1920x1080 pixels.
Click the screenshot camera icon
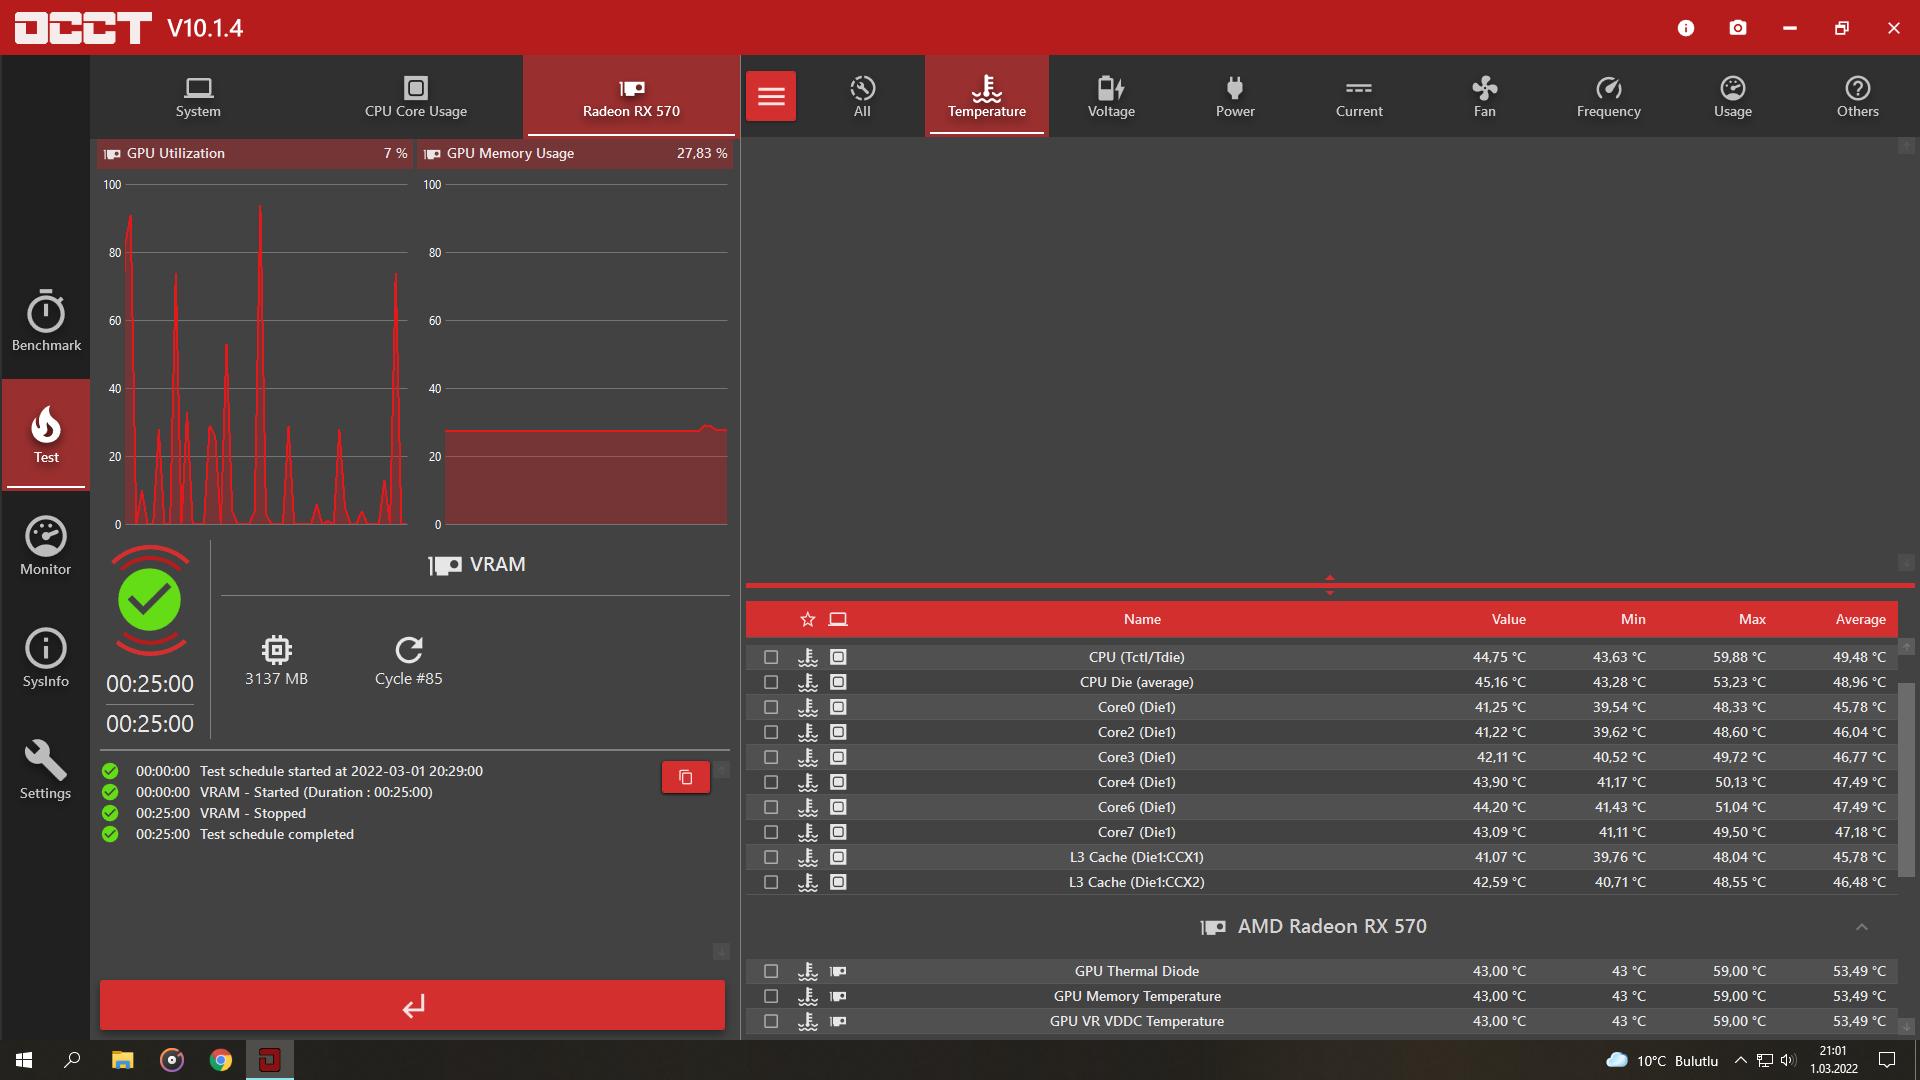tap(1738, 28)
